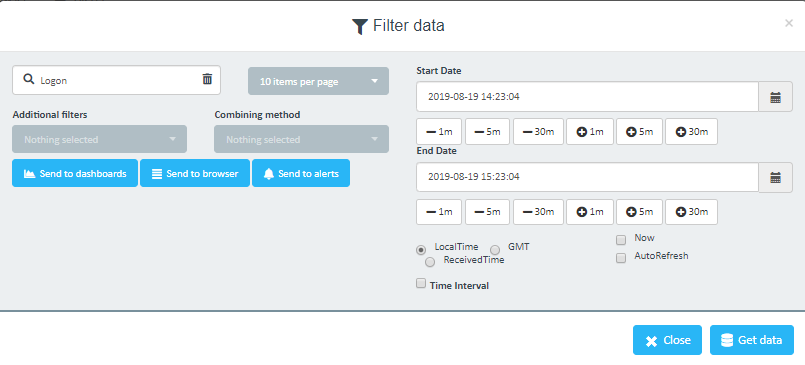Viewport: 805px width, 365px height.
Task: Subtract 5m from the End Date
Action: pos(487,212)
